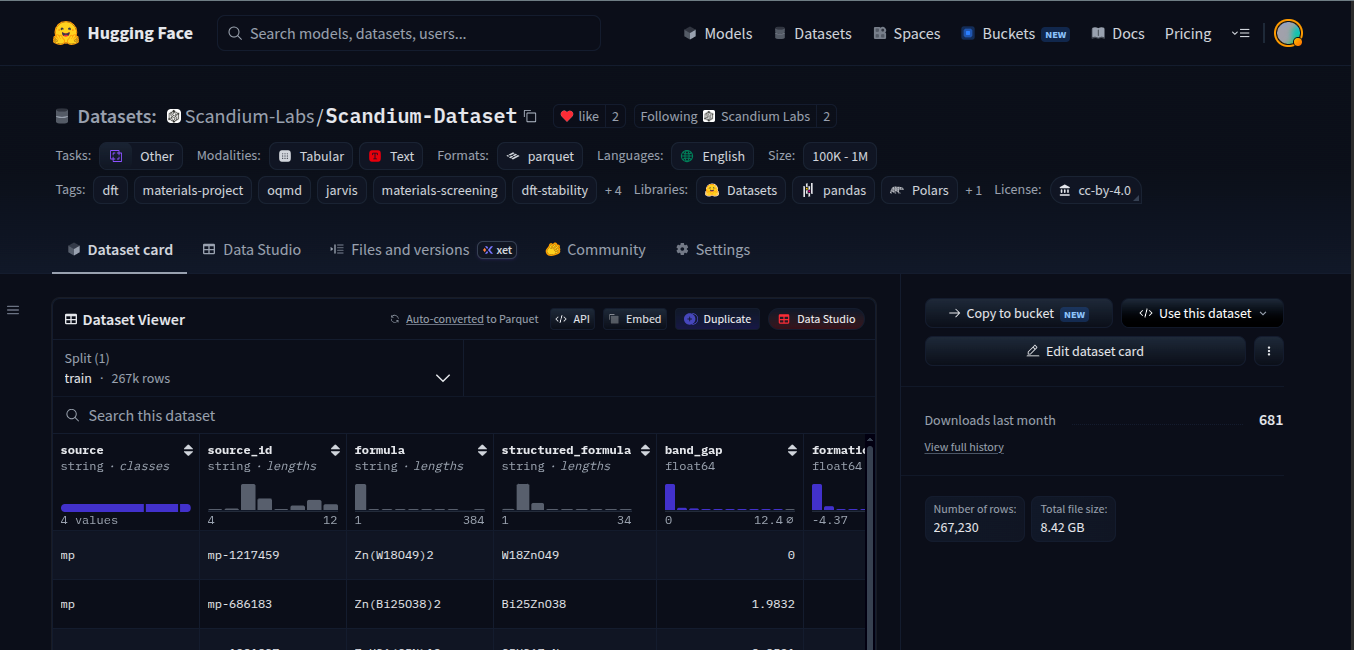The image size is (1354, 650).
Task: Select the dft-stability tag
Action: [554, 190]
